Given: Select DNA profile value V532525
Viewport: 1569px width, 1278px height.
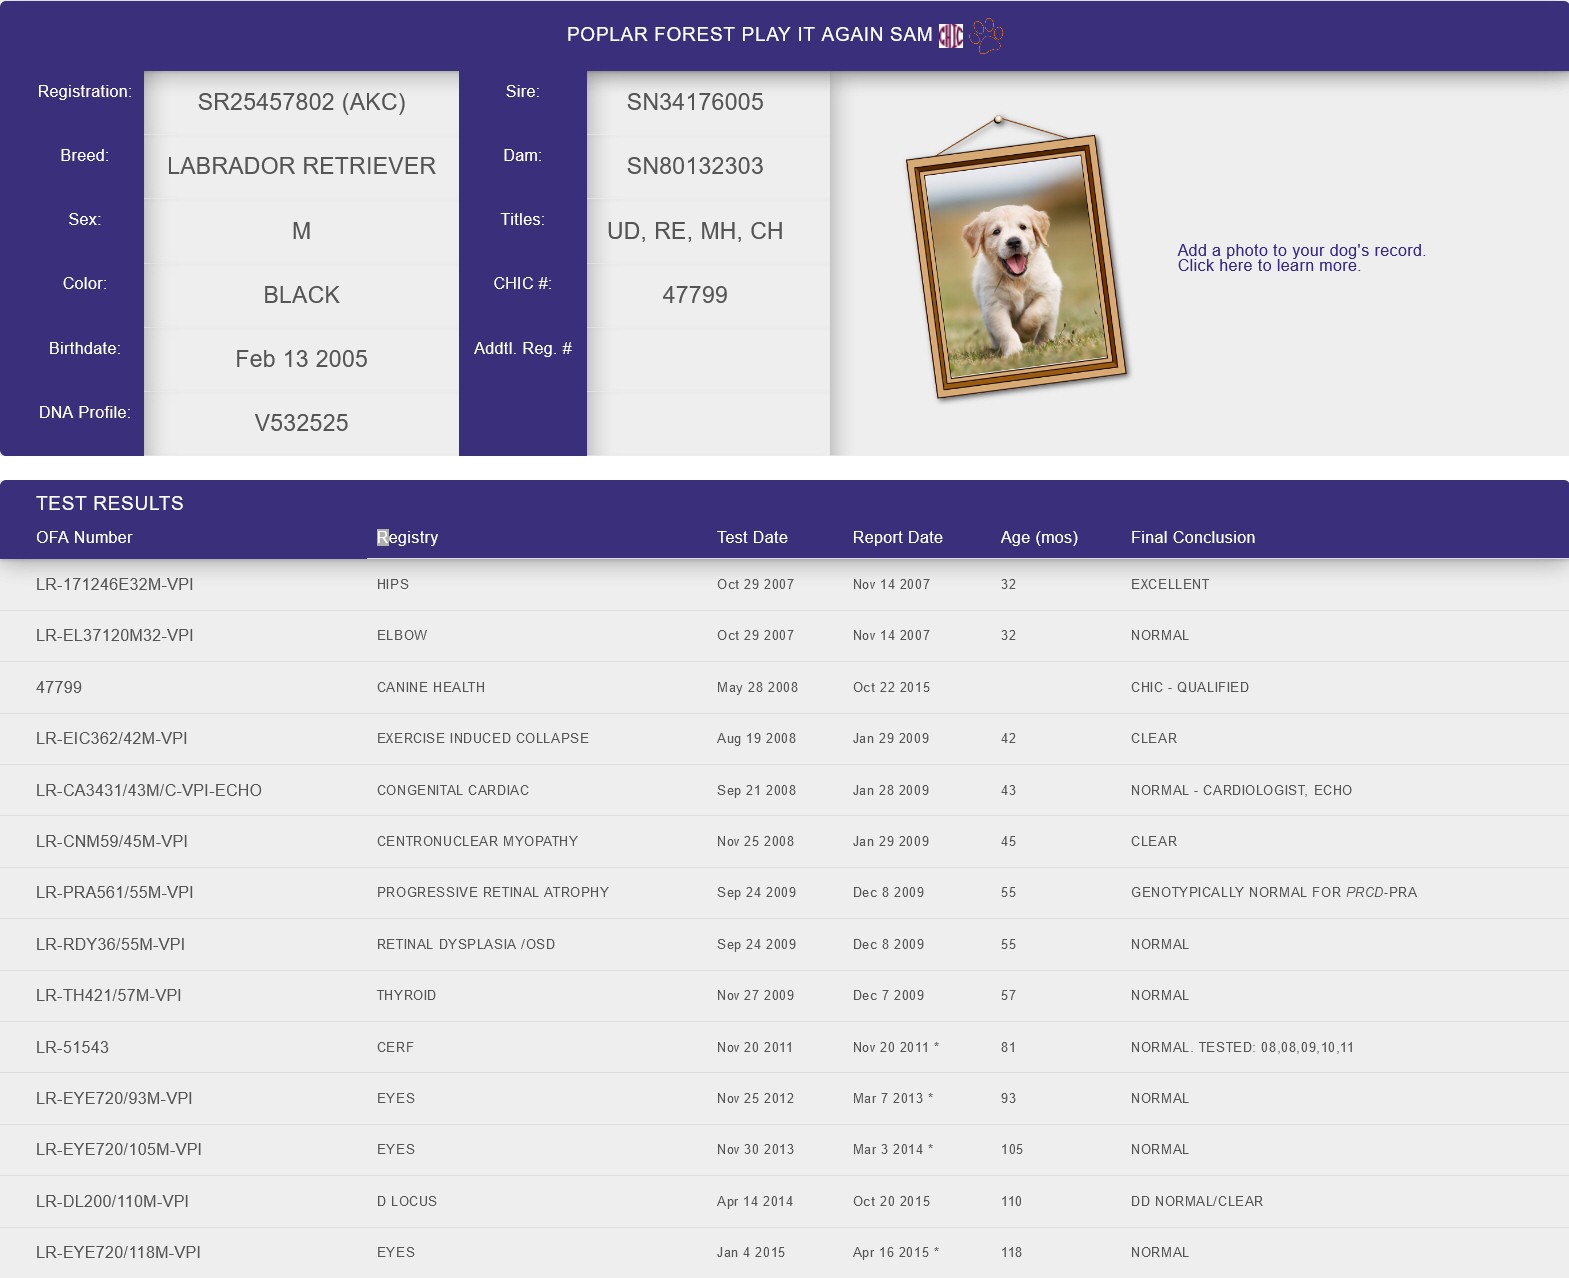Looking at the screenshot, I should [x=301, y=423].
